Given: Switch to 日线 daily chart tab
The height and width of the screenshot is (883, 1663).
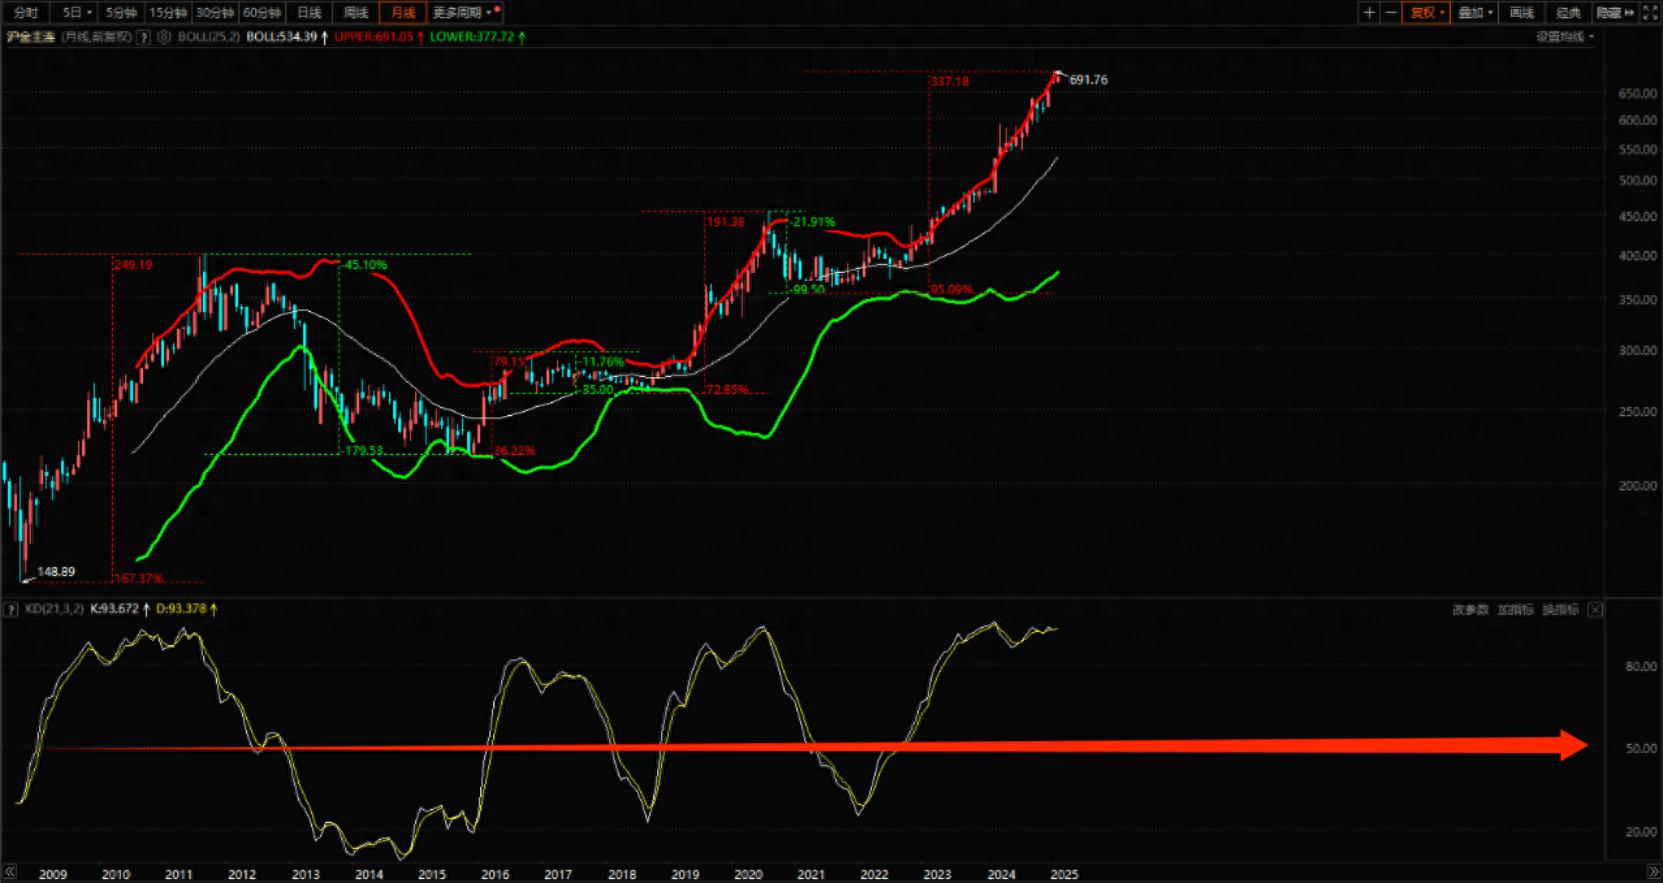Looking at the screenshot, I should click(x=309, y=12).
